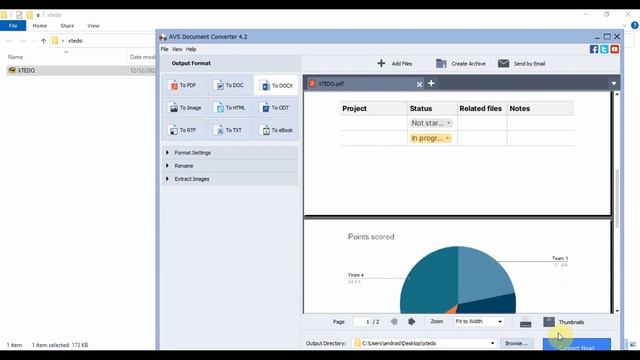Choose the To eBook output format

pyautogui.click(x=277, y=130)
